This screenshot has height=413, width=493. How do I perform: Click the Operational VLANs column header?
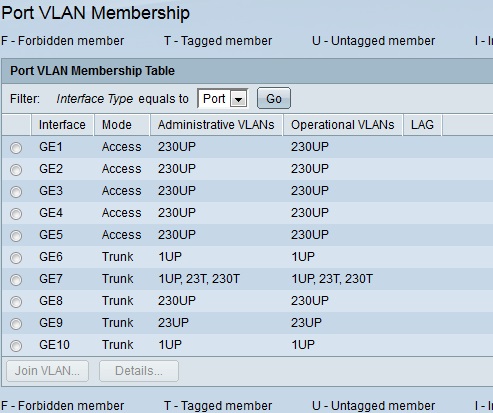(x=343, y=125)
